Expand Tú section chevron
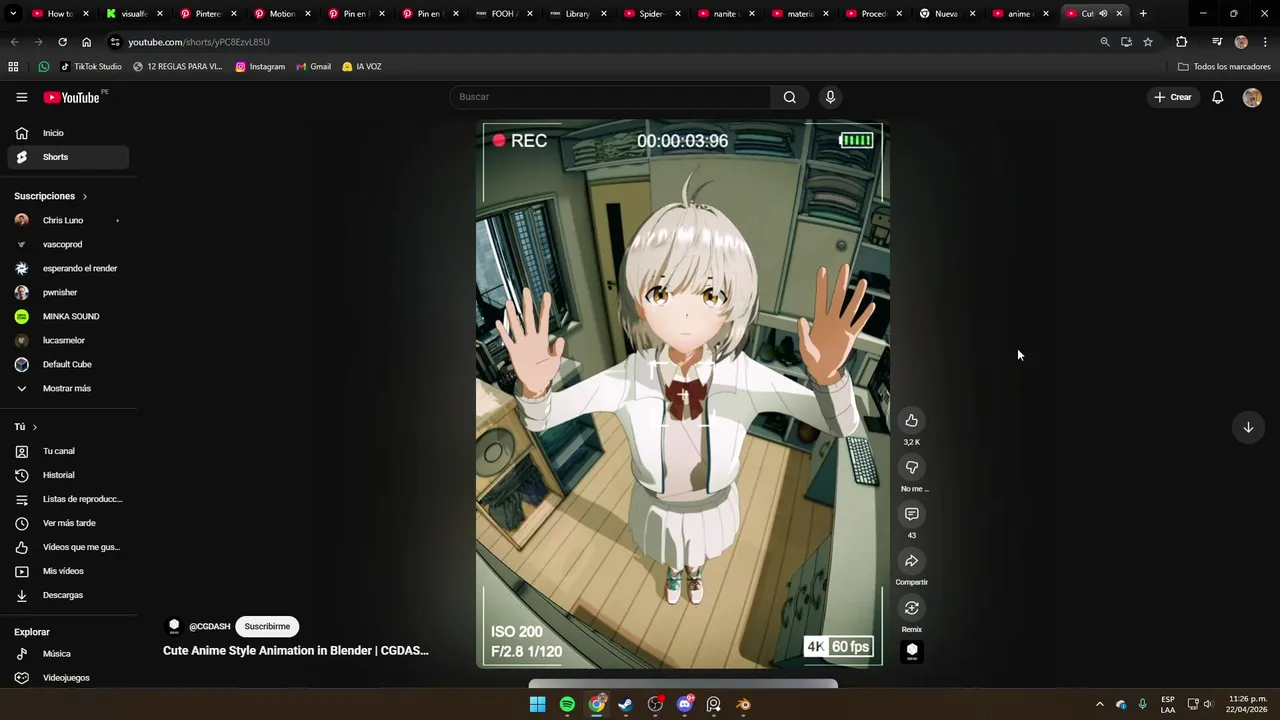The height and width of the screenshot is (720, 1280). 35,427
